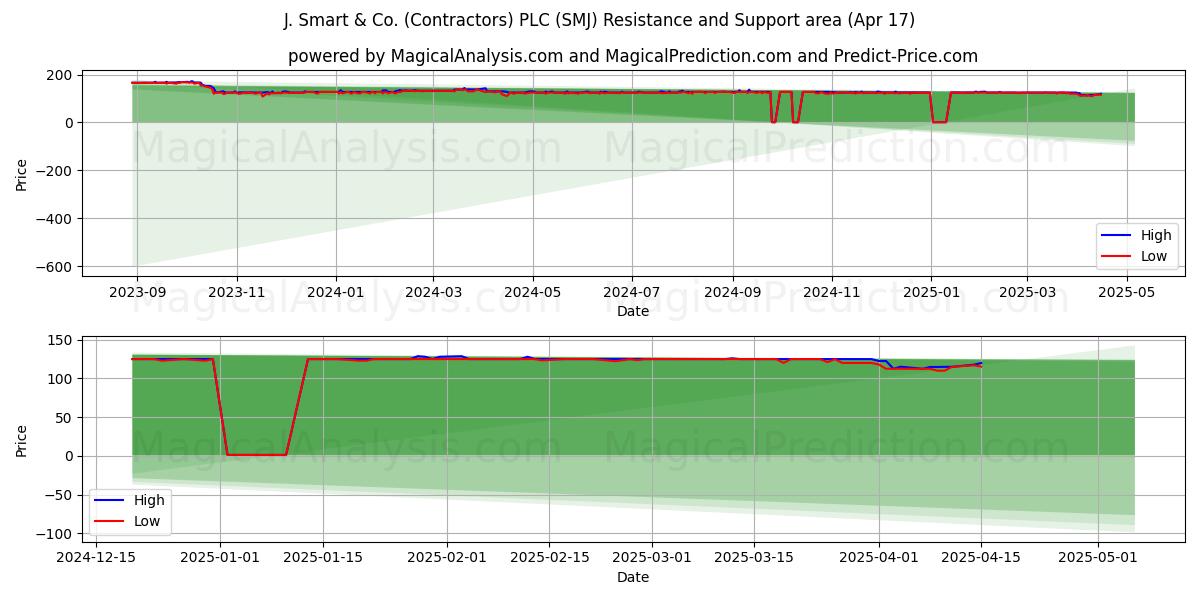Click the '2024-12-15' tick label
The height and width of the screenshot is (600, 1200).
tap(97, 556)
